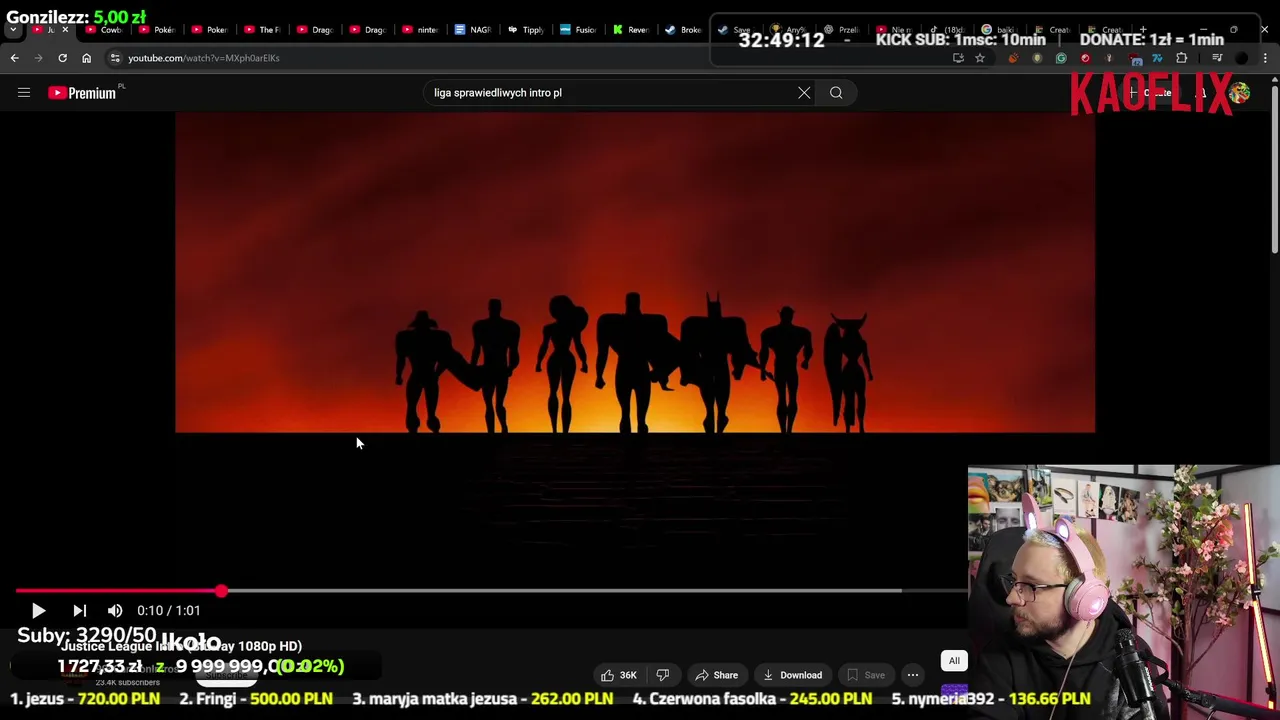
Task: Switch to the 'Fusior' tab
Action: (578, 29)
